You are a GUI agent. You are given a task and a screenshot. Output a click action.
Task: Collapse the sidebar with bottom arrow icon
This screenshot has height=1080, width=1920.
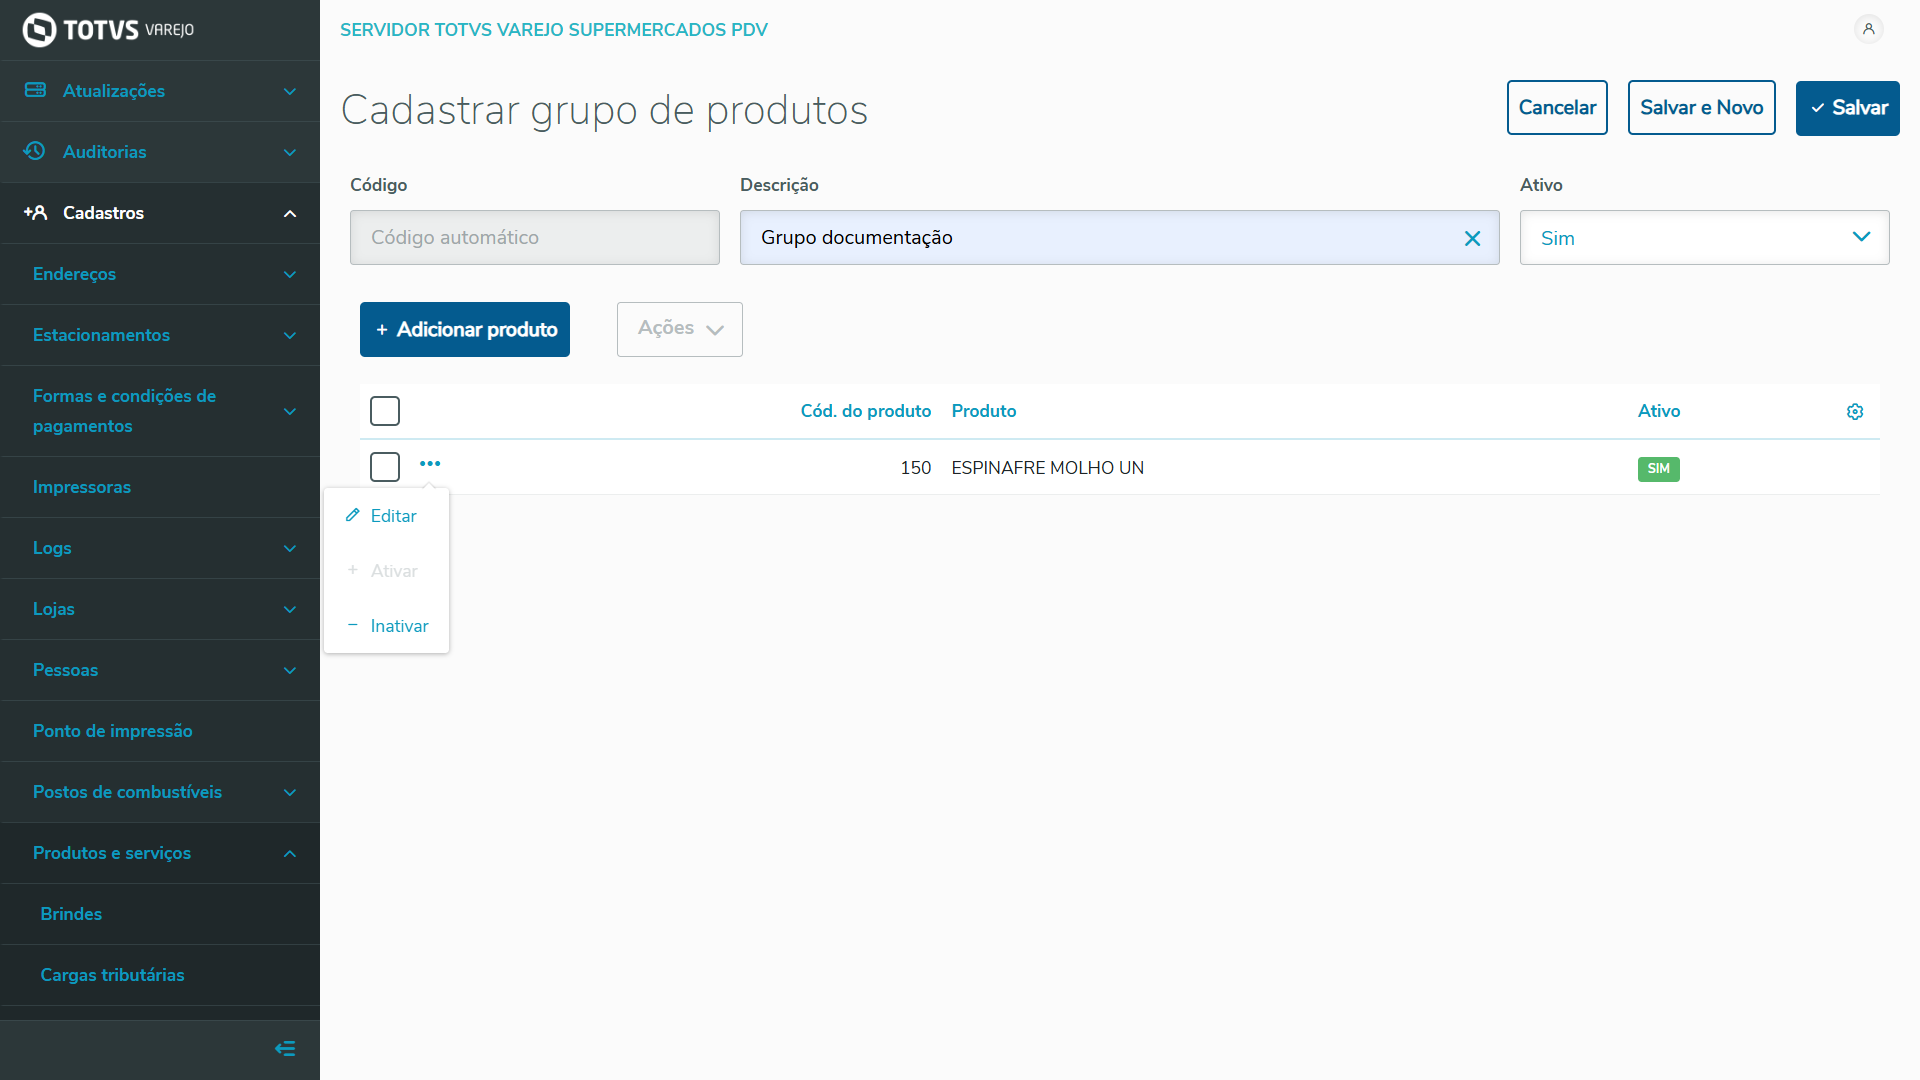point(285,1048)
